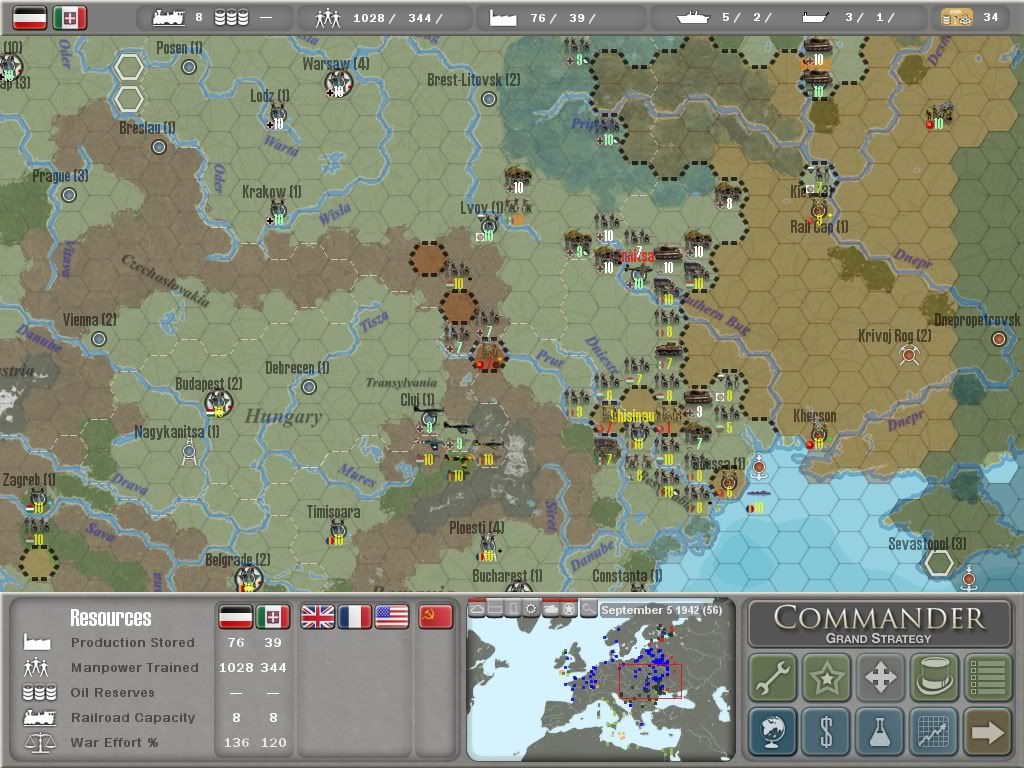The width and height of the screenshot is (1024, 768).
Task: Click the magnifier zoom button on minimap
Action: [x=588, y=609]
